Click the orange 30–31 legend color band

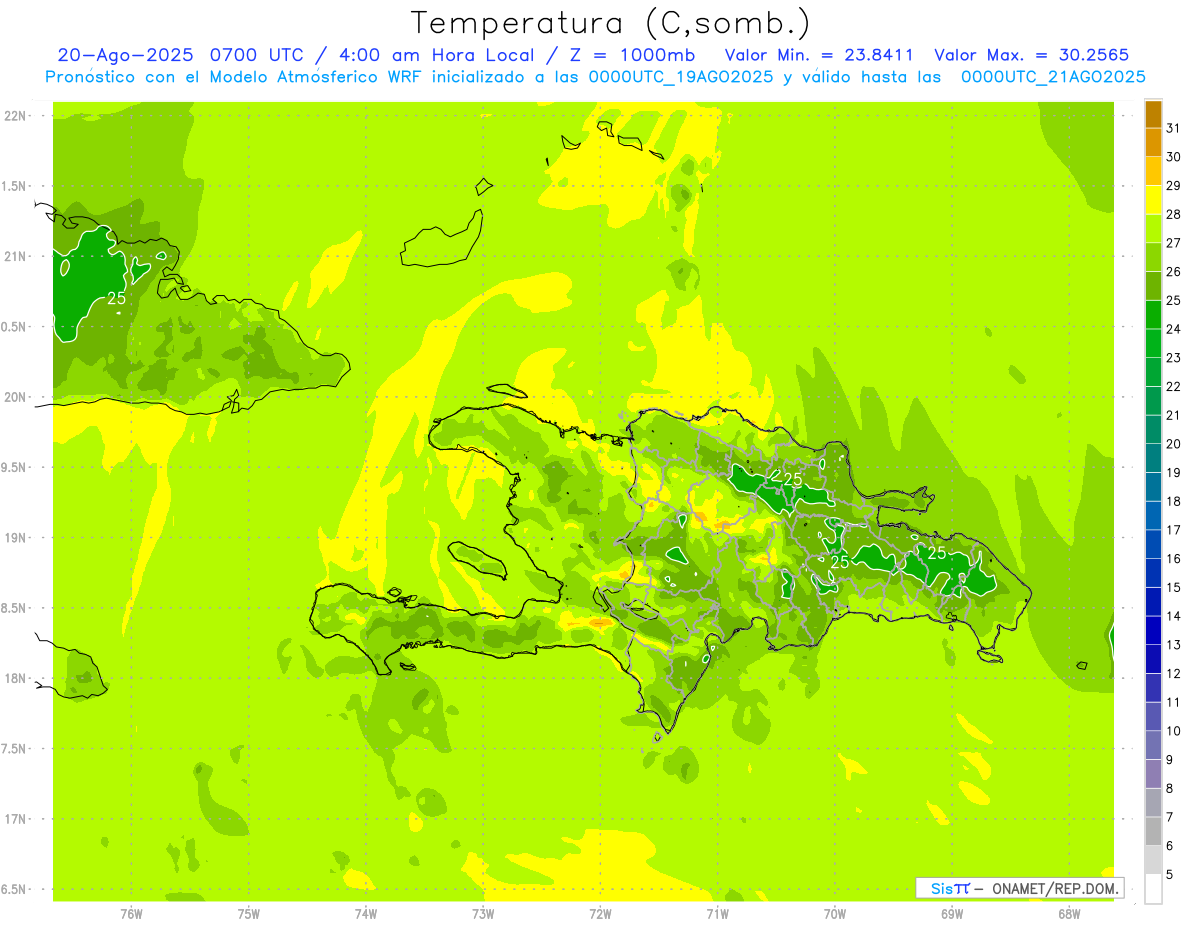click(x=1153, y=143)
